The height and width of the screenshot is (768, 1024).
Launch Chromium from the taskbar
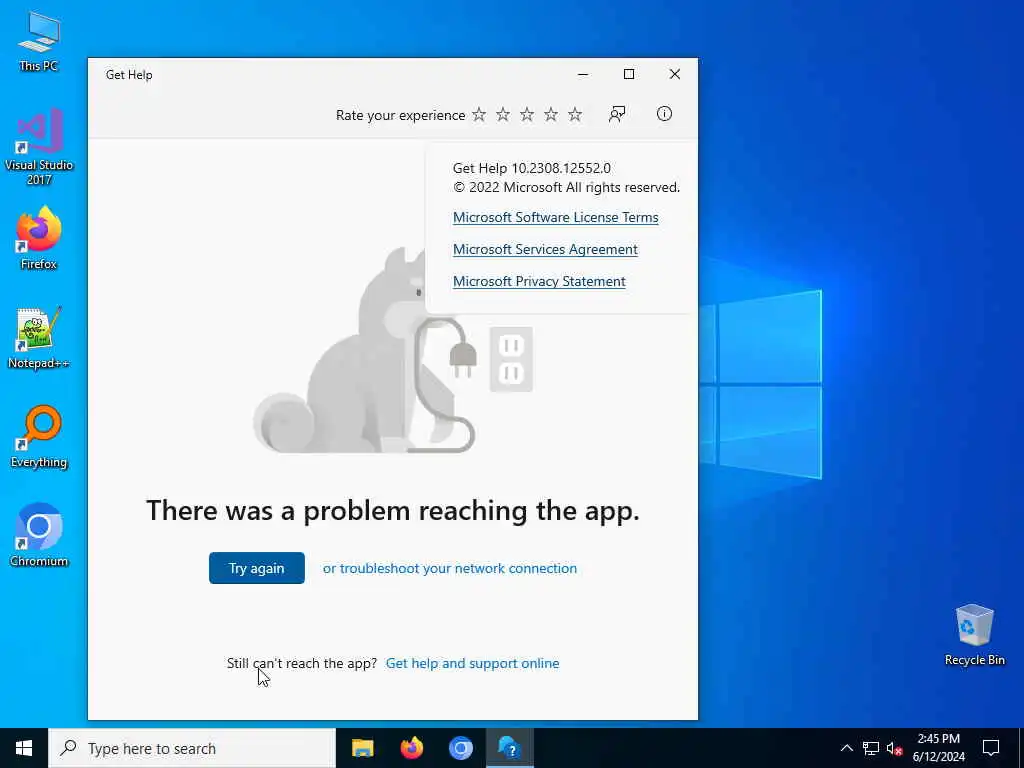(460, 748)
